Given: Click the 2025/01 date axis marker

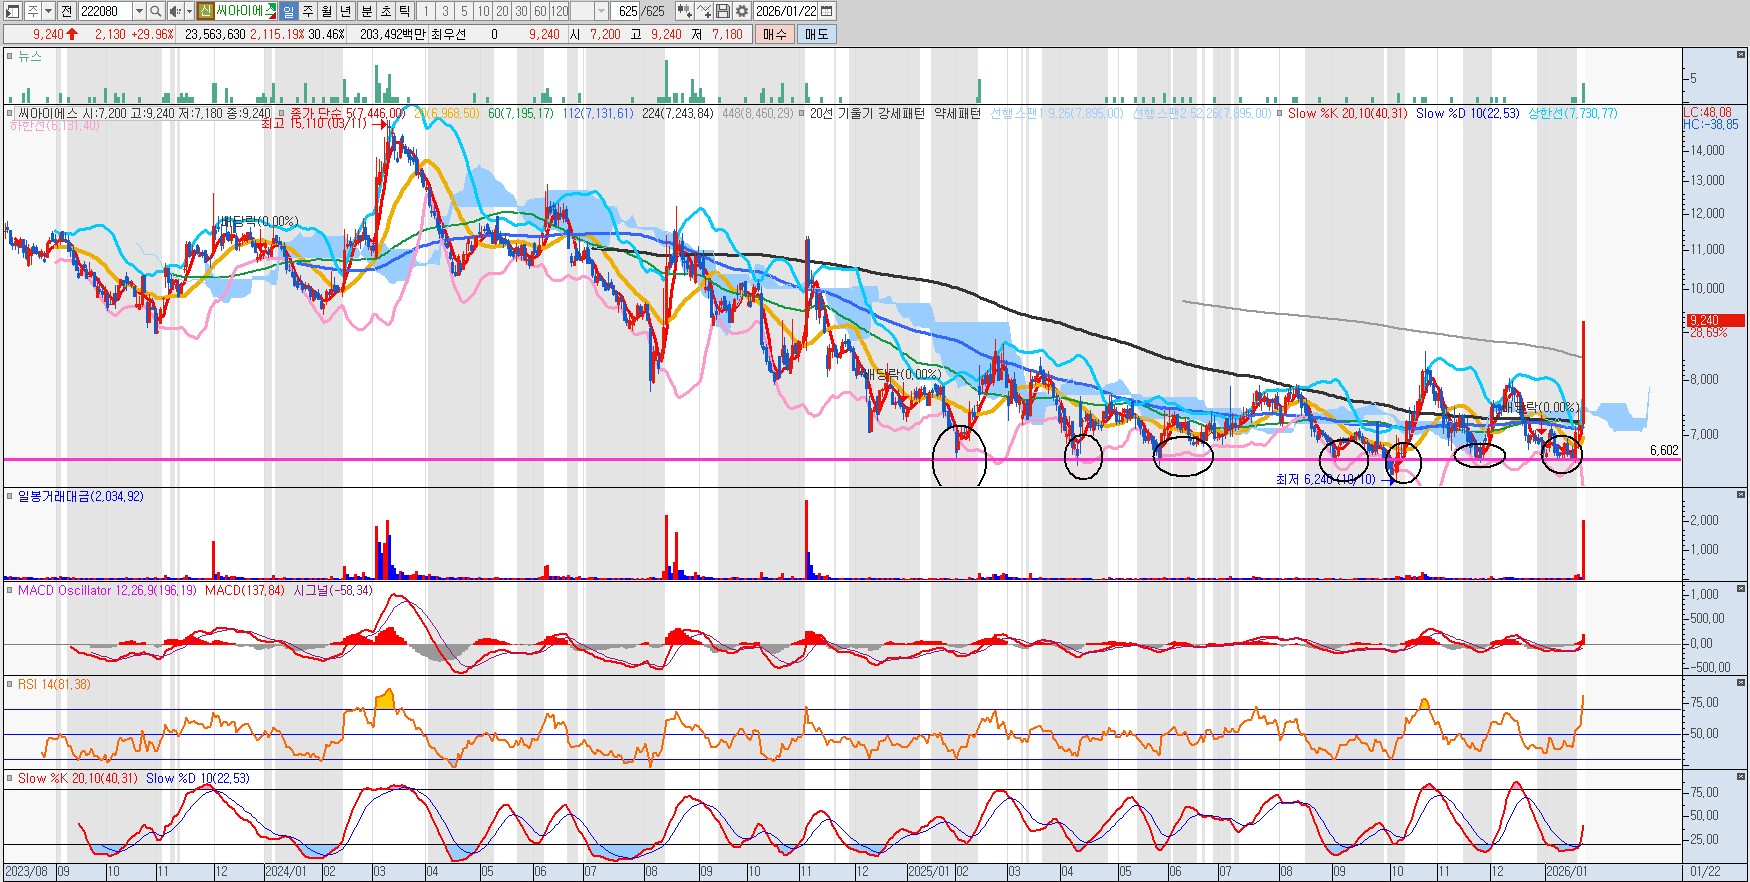Looking at the screenshot, I should point(929,871).
